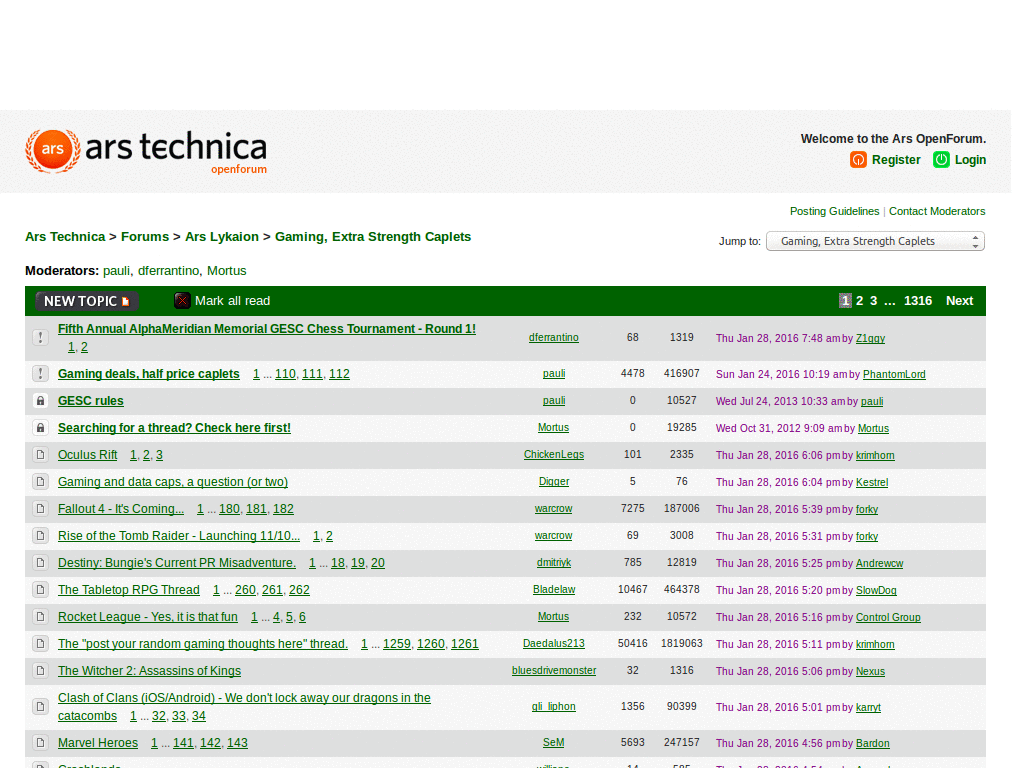The image size is (1024, 768).
Task: Click the sticky exclamation icon beside Gaming deals thread
Action: [x=40, y=373]
